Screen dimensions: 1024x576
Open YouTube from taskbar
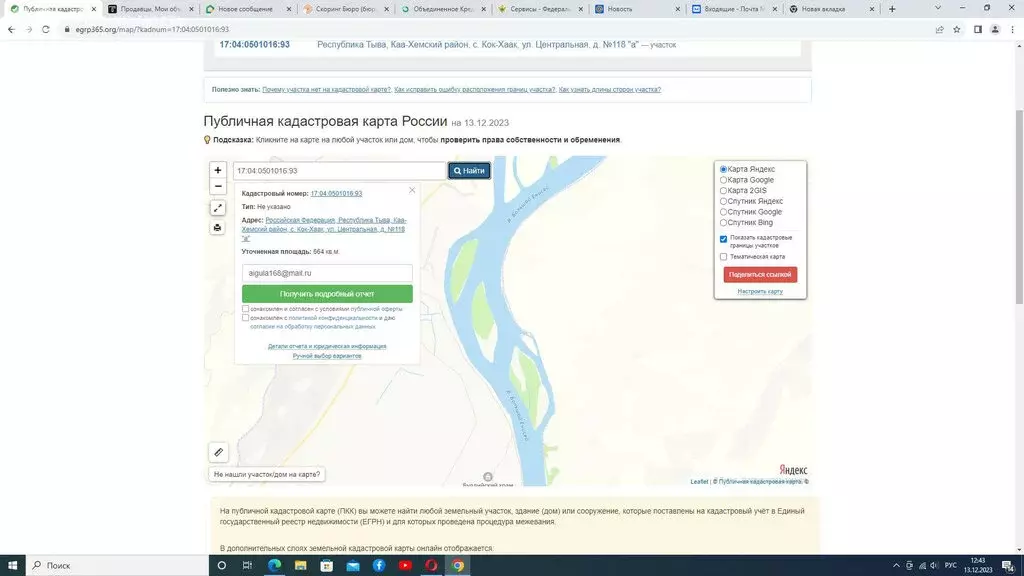[x=405, y=566]
